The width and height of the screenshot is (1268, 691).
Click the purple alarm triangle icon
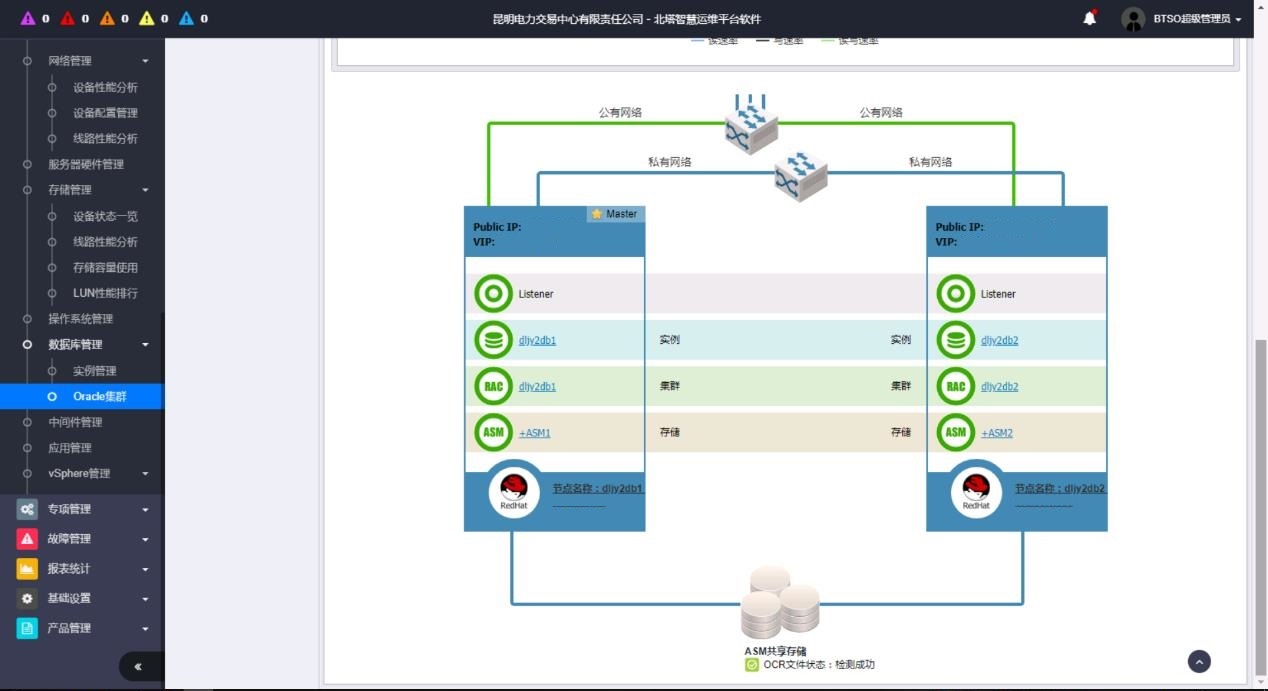tap(27, 19)
